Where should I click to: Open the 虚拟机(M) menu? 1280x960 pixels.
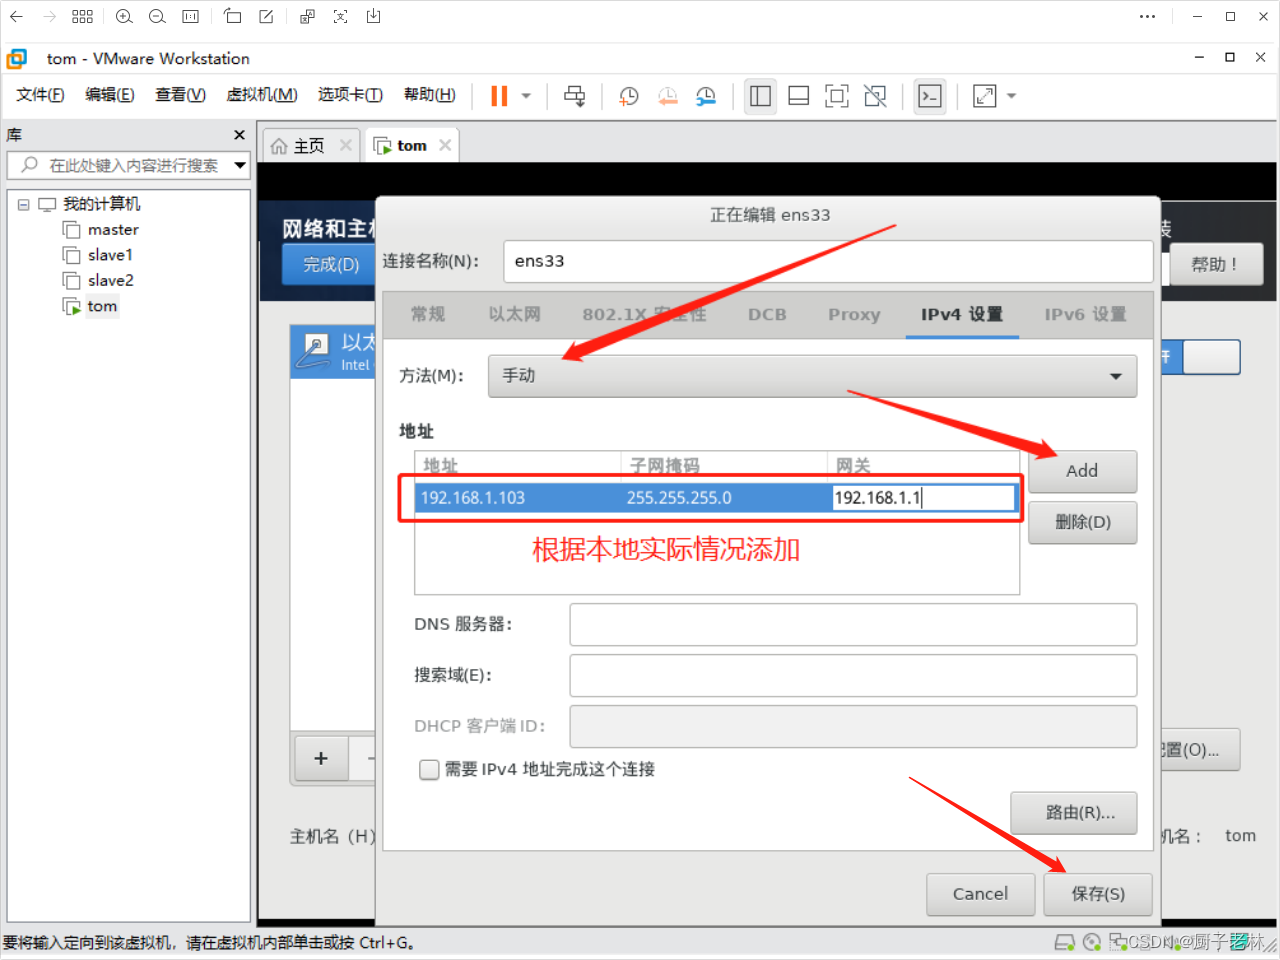tap(262, 95)
